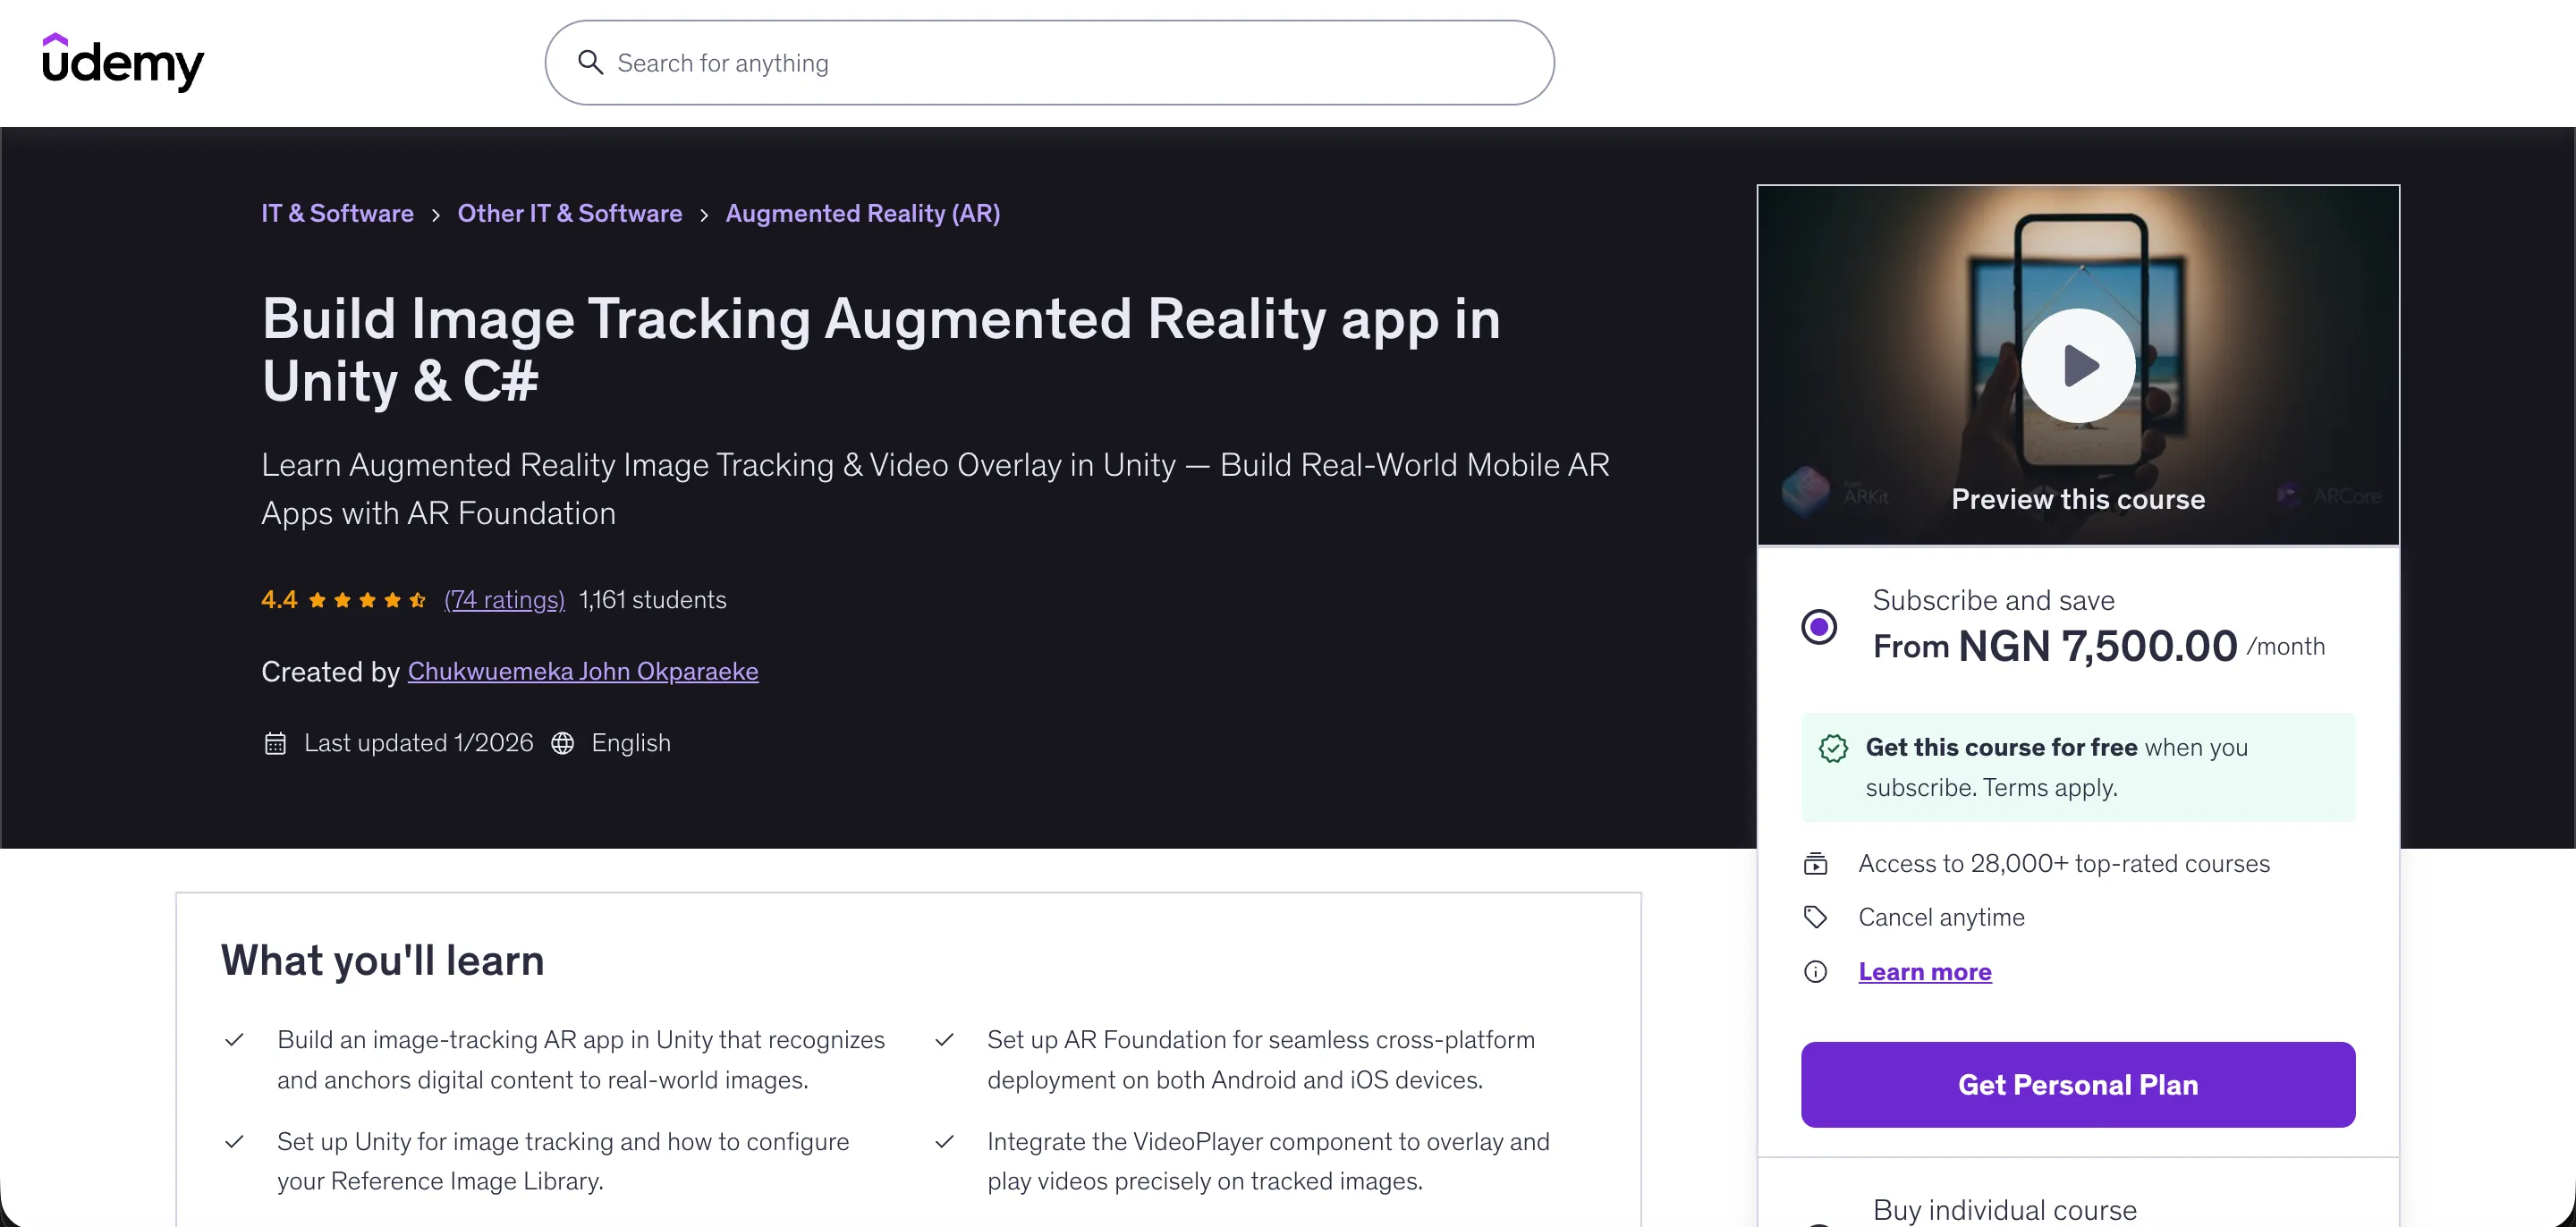Image resolution: width=2576 pixels, height=1227 pixels.
Task: Click checkmark beside Set up Unity for image tracking
Action: pos(234,1142)
